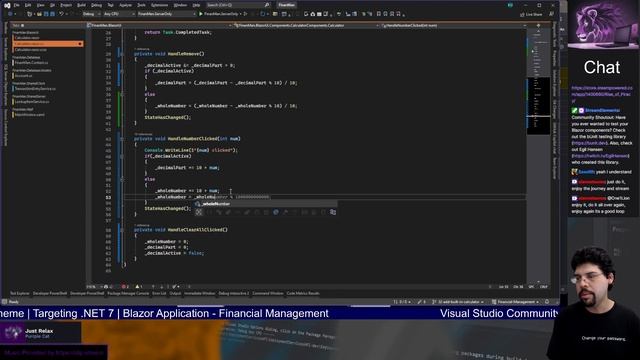Open the Tools menu
Image resolution: width=640 pixels, height=360 pixels.
(141, 5)
